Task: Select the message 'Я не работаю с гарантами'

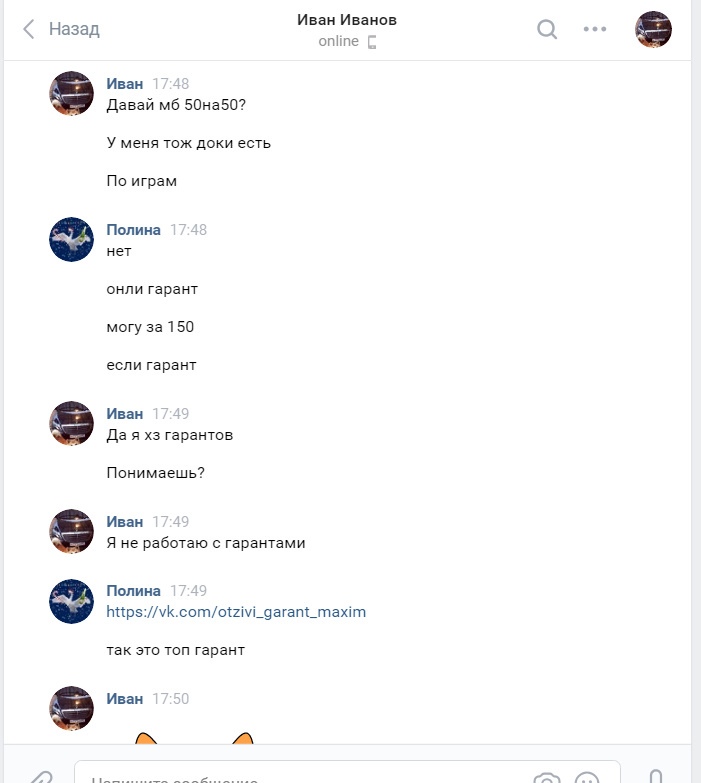Action: click(x=206, y=543)
